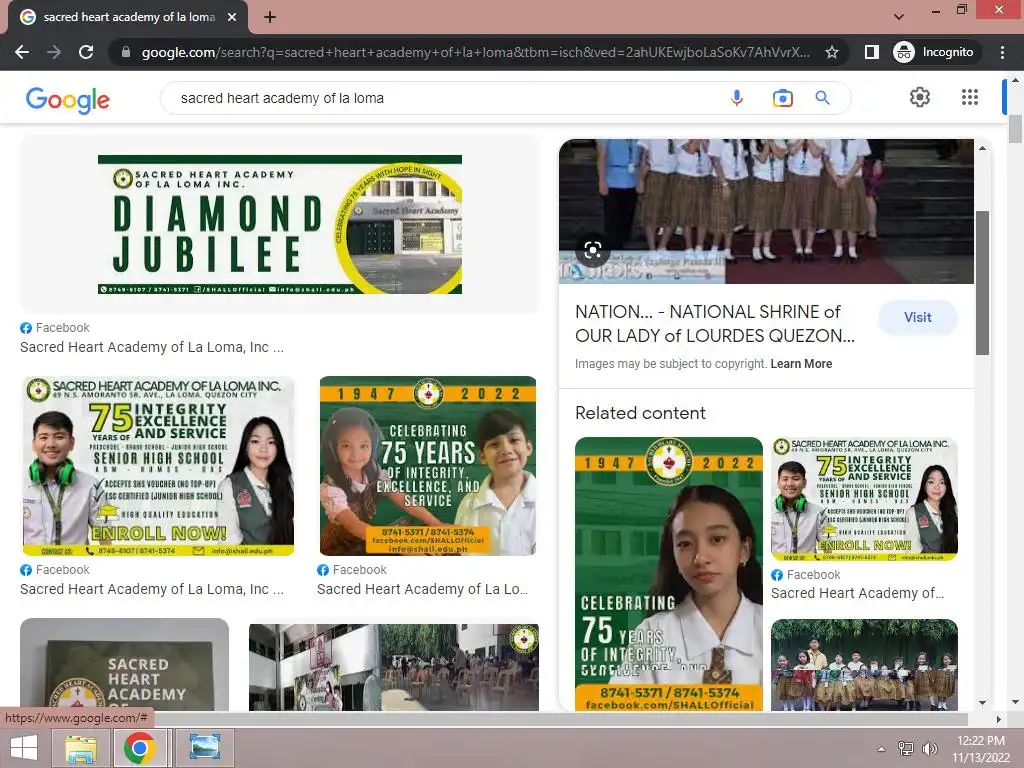Click the Facebook source under the 75 years image
The width and height of the screenshot is (1024, 768).
(x=351, y=570)
